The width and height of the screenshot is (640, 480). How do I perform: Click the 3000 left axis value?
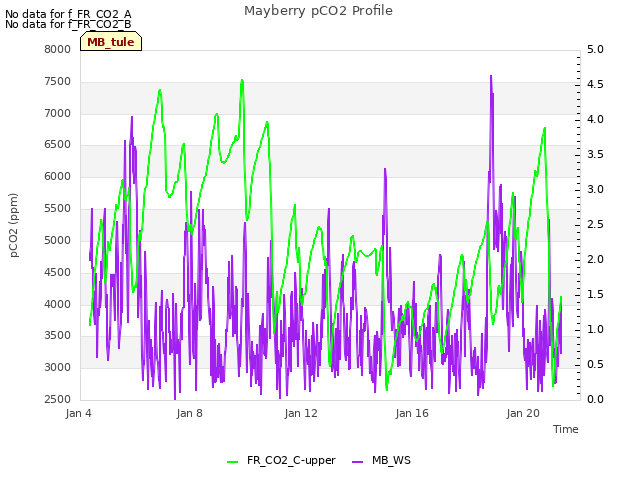58,367
